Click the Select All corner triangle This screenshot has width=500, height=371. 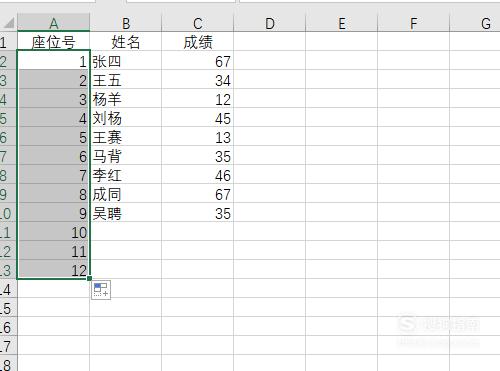(9, 23)
